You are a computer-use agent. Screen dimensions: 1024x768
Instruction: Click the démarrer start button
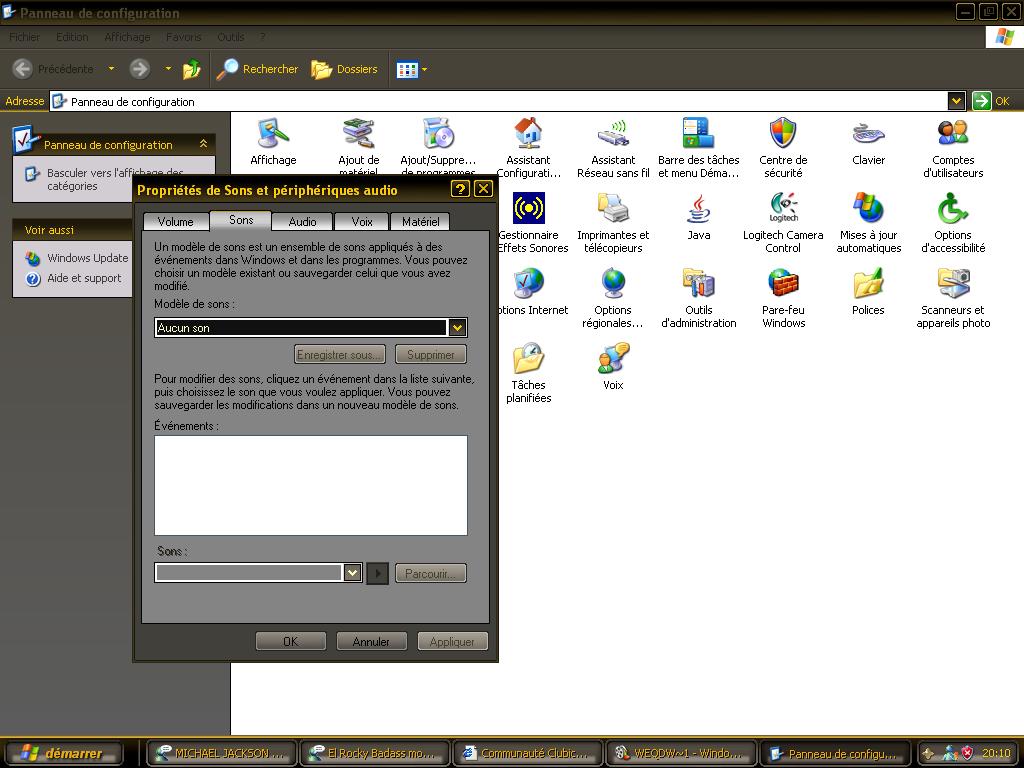pyautogui.click(x=62, y=753)
